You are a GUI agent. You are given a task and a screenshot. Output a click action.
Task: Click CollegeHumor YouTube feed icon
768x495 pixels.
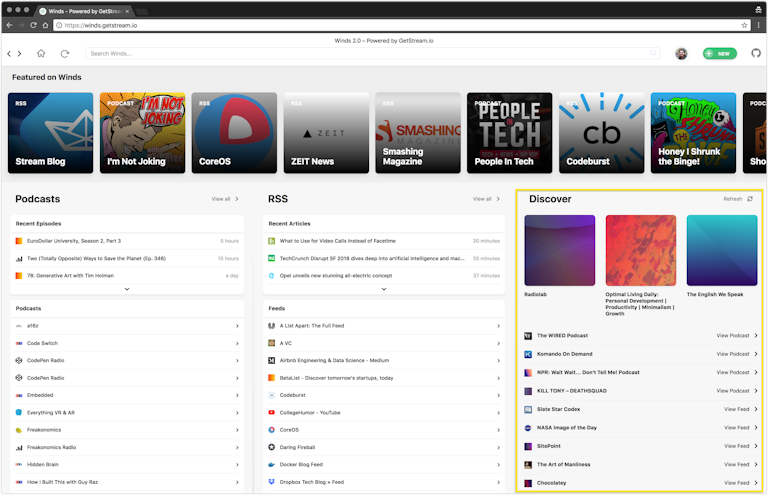tap(271, 413)
